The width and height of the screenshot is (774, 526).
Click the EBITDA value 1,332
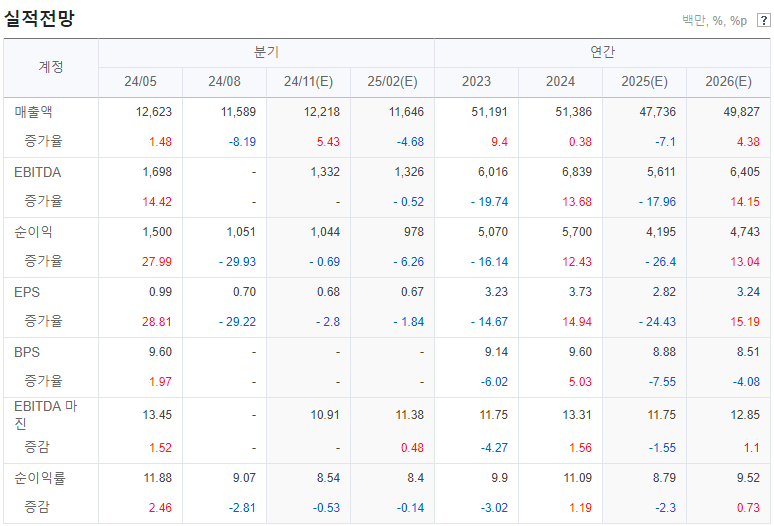[325, 172]
